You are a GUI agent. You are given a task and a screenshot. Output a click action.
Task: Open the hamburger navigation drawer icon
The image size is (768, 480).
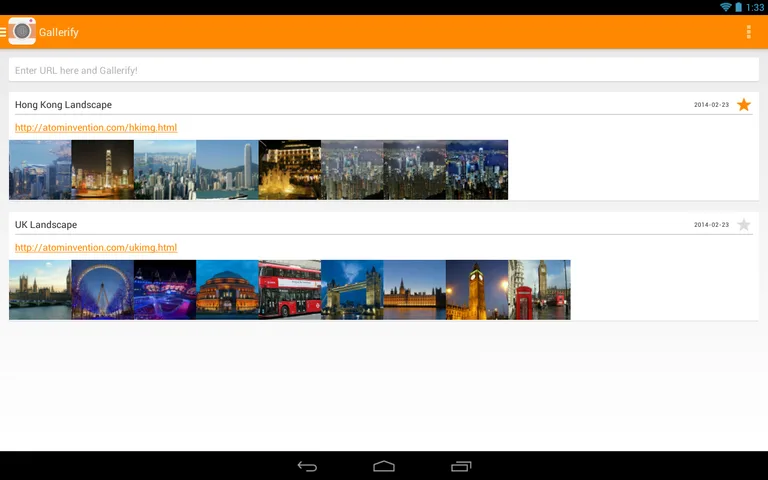coord(3,32)
